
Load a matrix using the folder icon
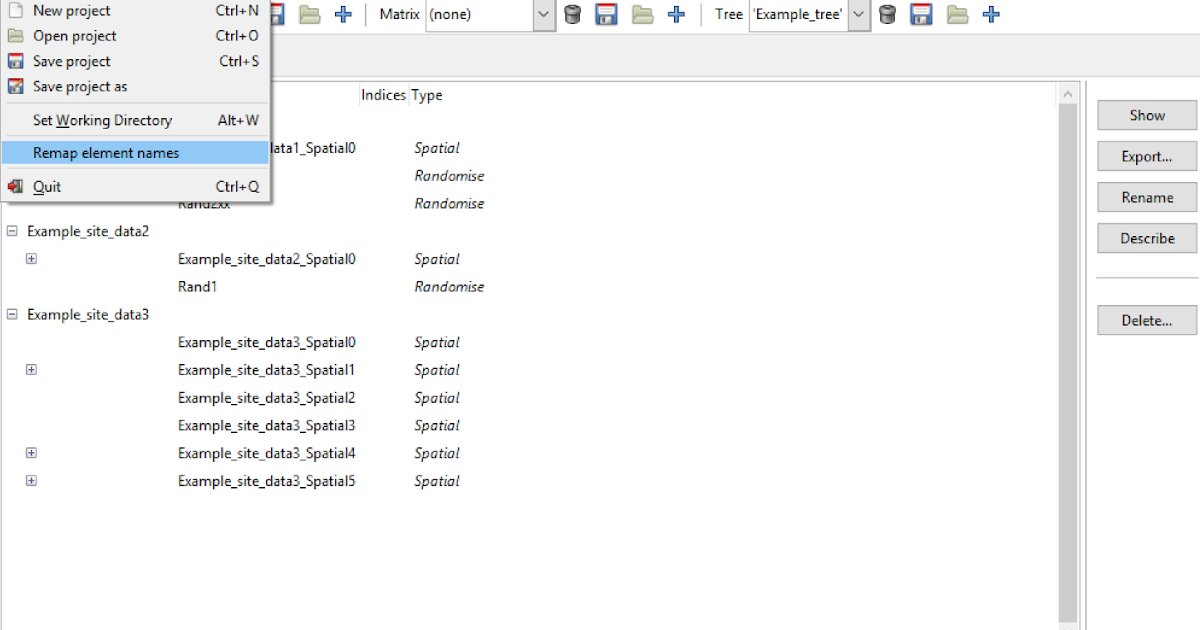point(642,14)
